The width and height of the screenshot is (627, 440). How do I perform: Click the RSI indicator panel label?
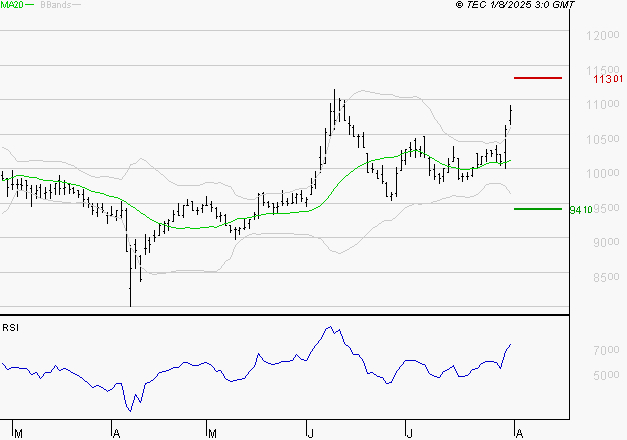(10, 327)
